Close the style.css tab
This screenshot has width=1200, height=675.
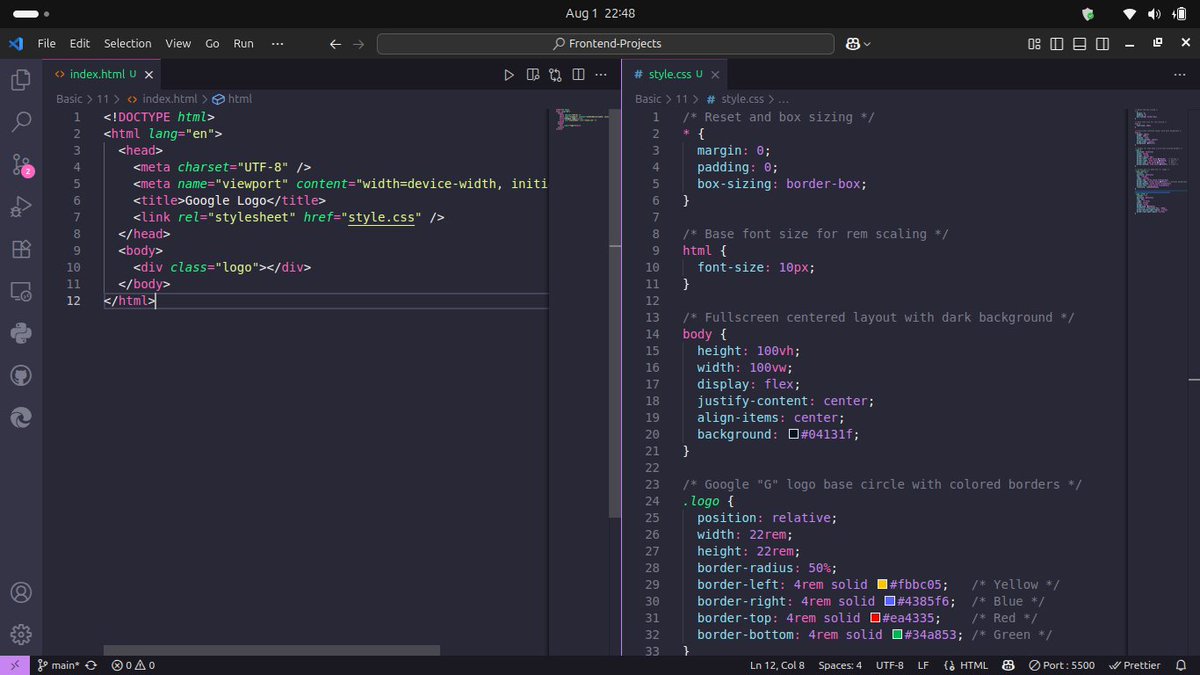[x=716, y=74]
